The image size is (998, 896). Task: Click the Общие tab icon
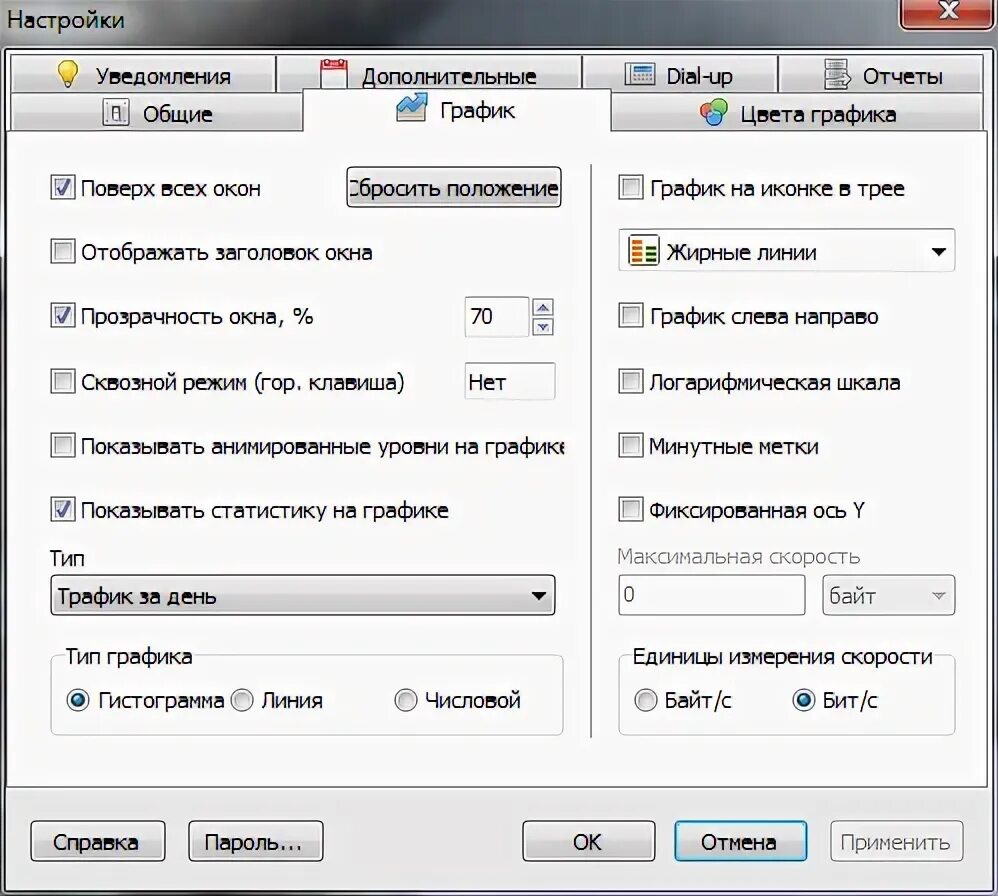[116, 113]
